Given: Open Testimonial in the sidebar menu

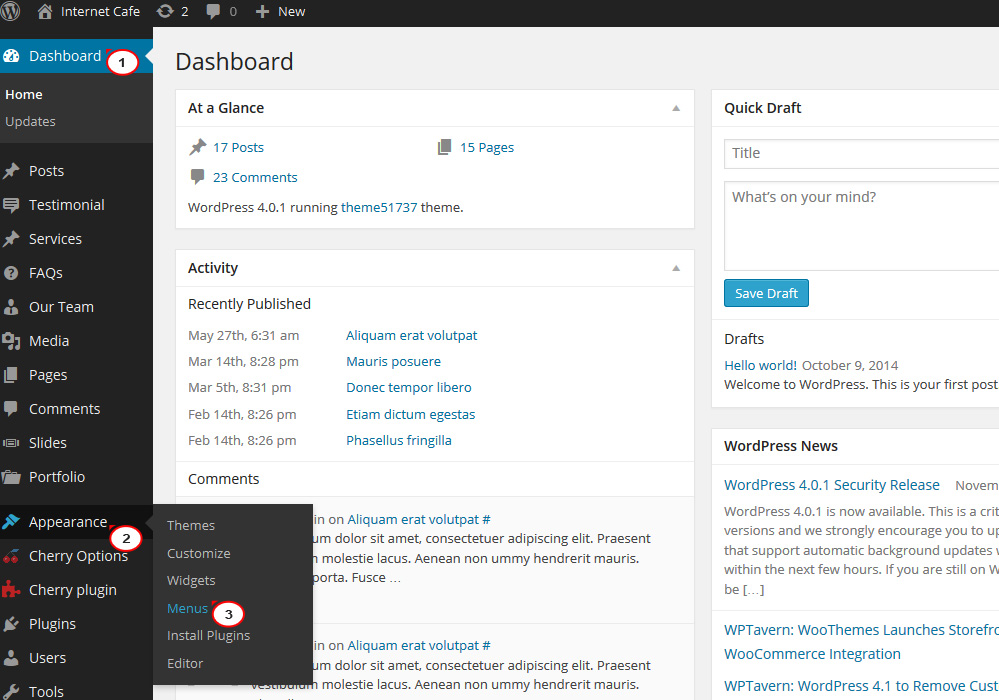Looking at the screenshot, I should click(66, 205).
